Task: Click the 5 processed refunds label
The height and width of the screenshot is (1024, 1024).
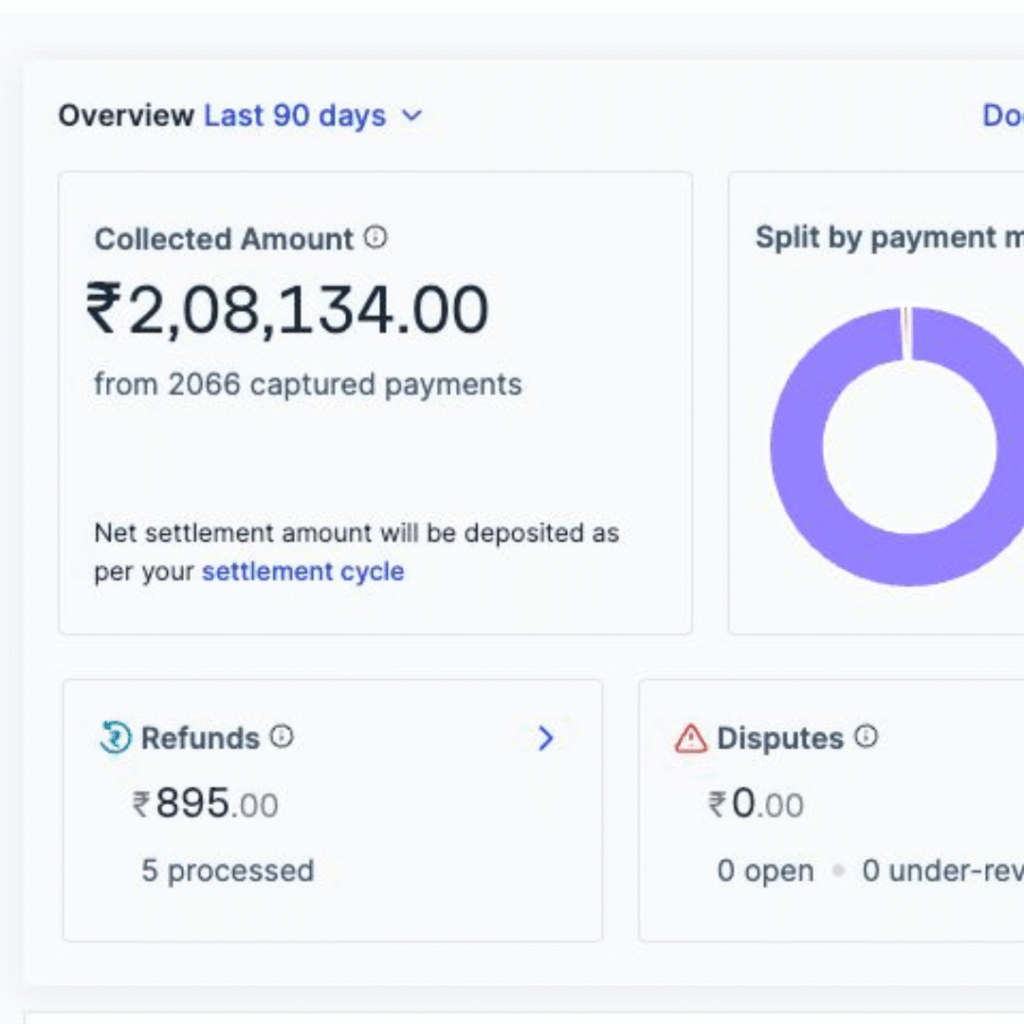Action: (x=227, y=870)
